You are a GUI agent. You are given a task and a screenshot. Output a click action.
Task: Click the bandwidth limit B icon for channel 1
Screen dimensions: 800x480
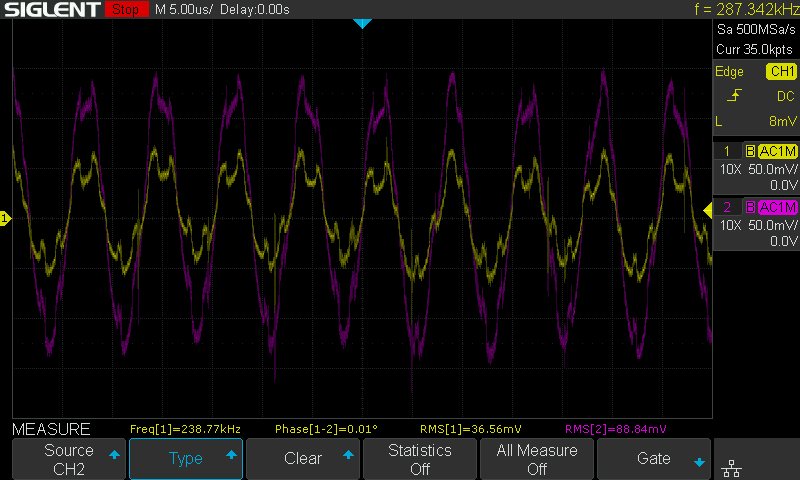coord(750,151)
